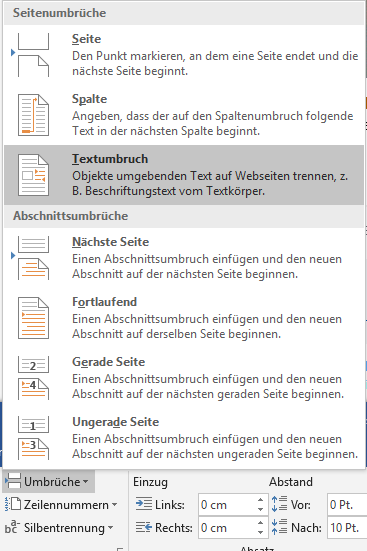Click the spacing-before icon next to Vor

(280, 504)
